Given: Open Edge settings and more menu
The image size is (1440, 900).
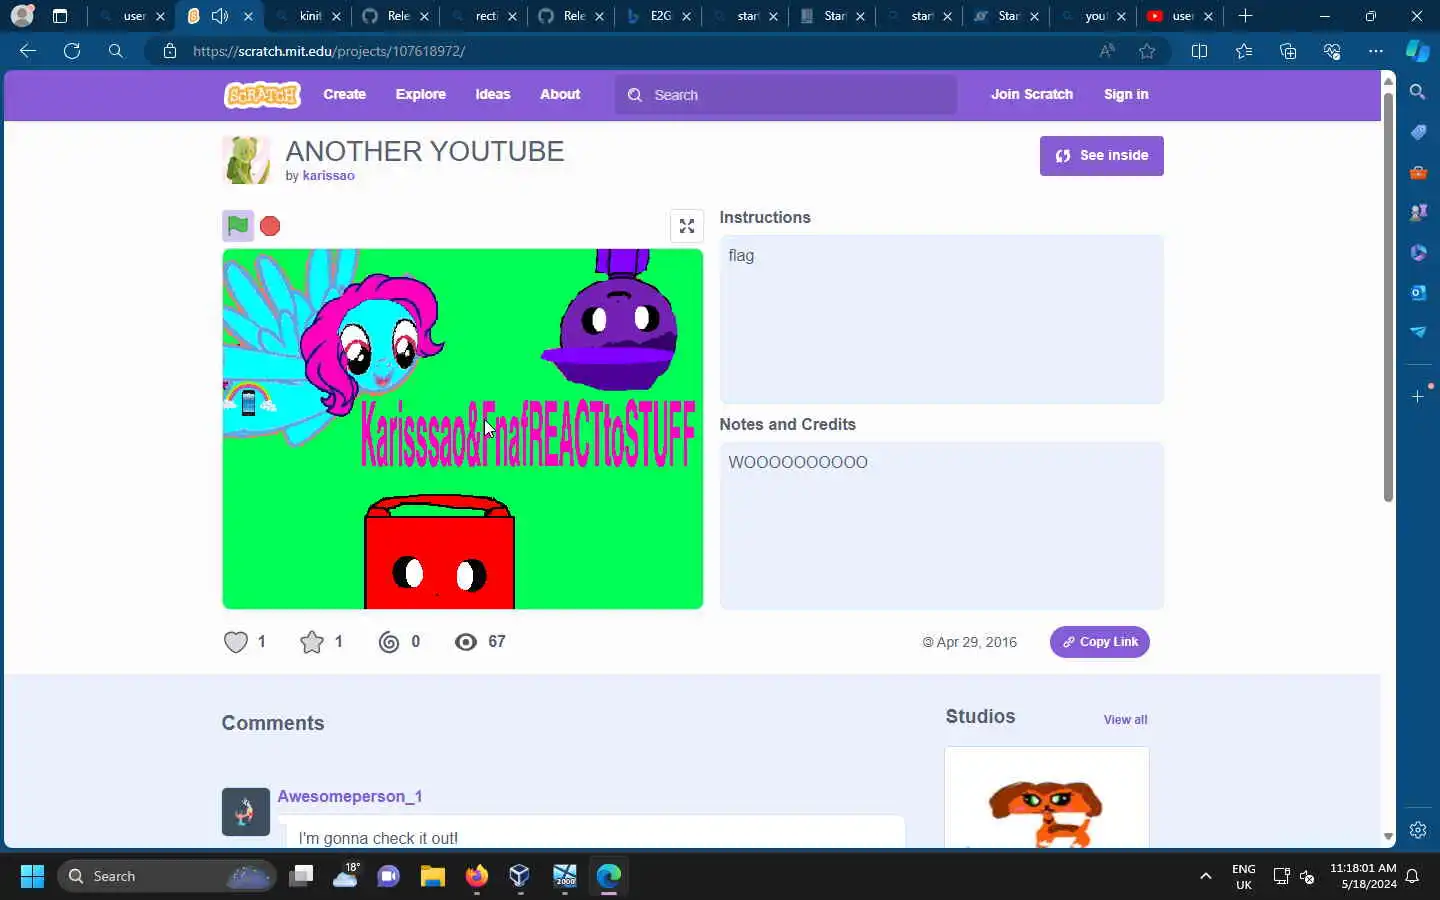Looking at the screenshot, I should [1376, 51].
